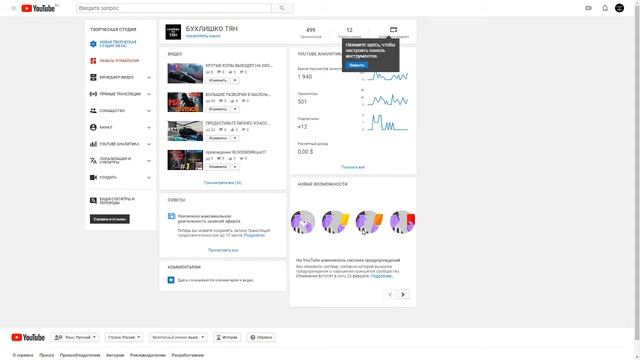This screenshot has height=360, width=640.
Task: Click Изменить button for БОЛЬШИЕ РАЗБОРКИ video
Action: pyautogui.click(x=218, y=109)
